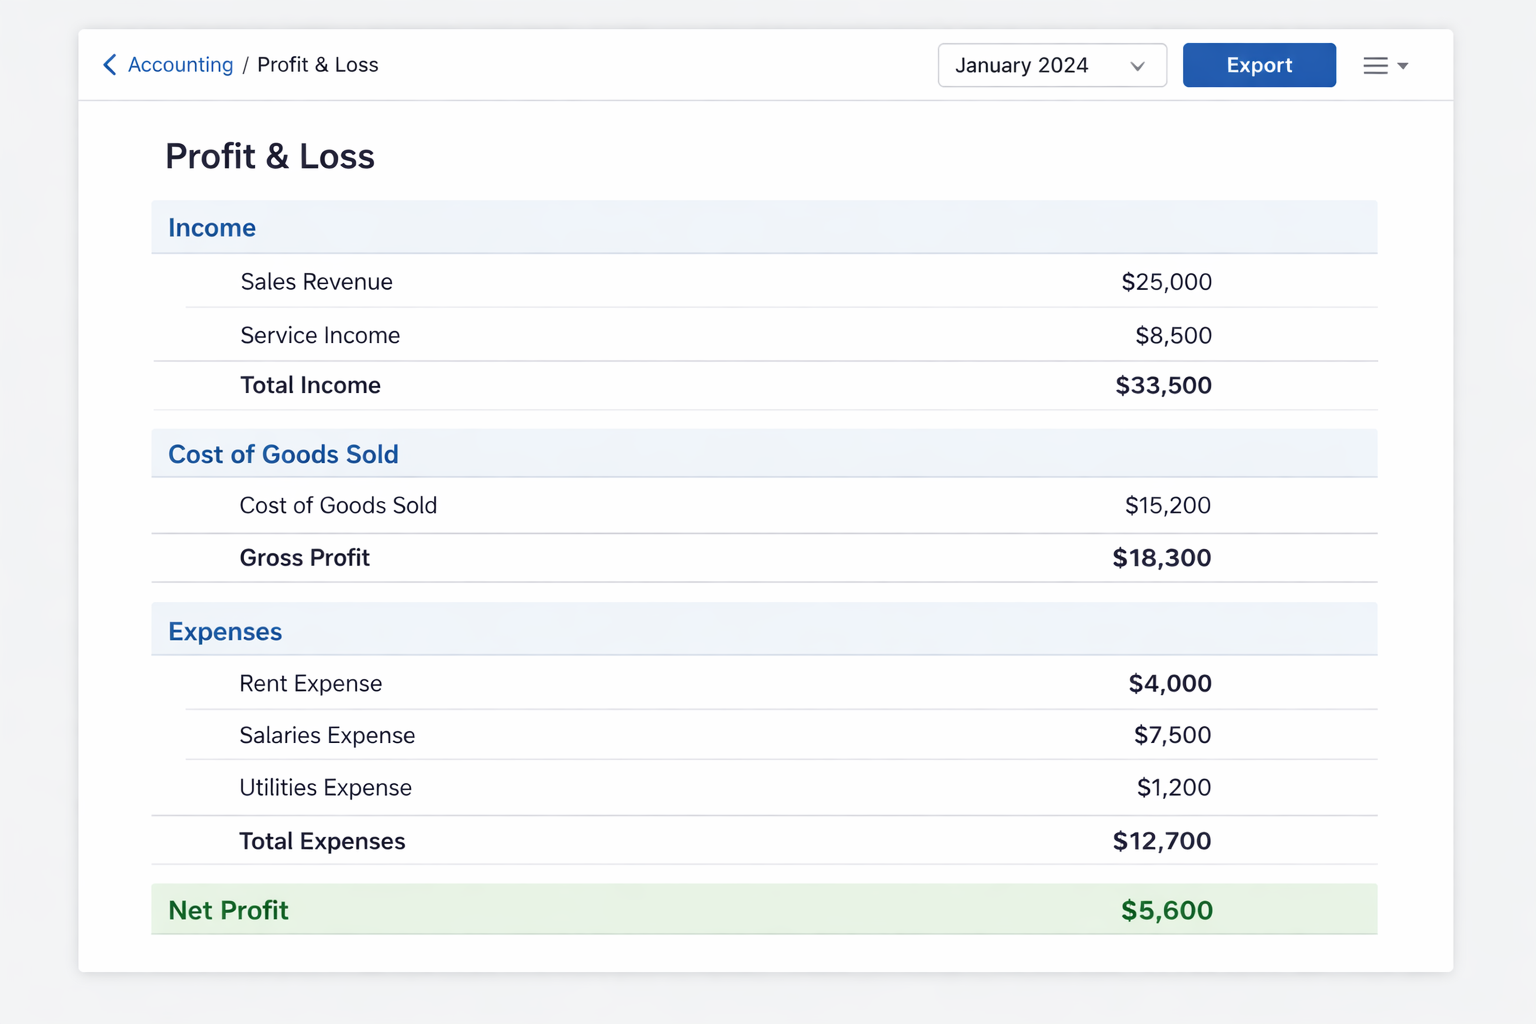Open the hamburger menu near Export
1536x1024 pixels.
[x=1375, y=65]
